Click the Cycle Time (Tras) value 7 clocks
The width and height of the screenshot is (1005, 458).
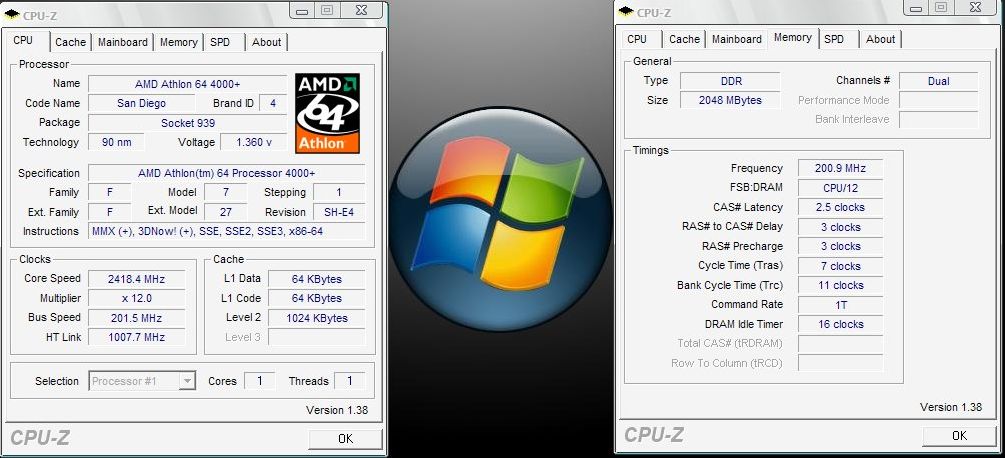coord(840,266)
